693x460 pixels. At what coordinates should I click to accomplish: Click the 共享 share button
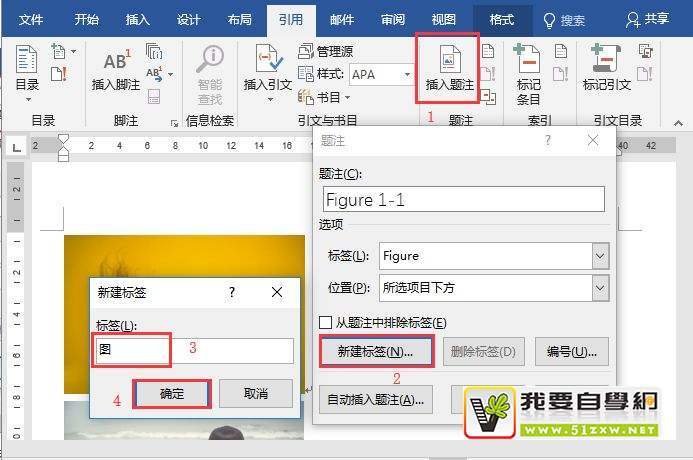pyautogui.click(x=647, y=19)
